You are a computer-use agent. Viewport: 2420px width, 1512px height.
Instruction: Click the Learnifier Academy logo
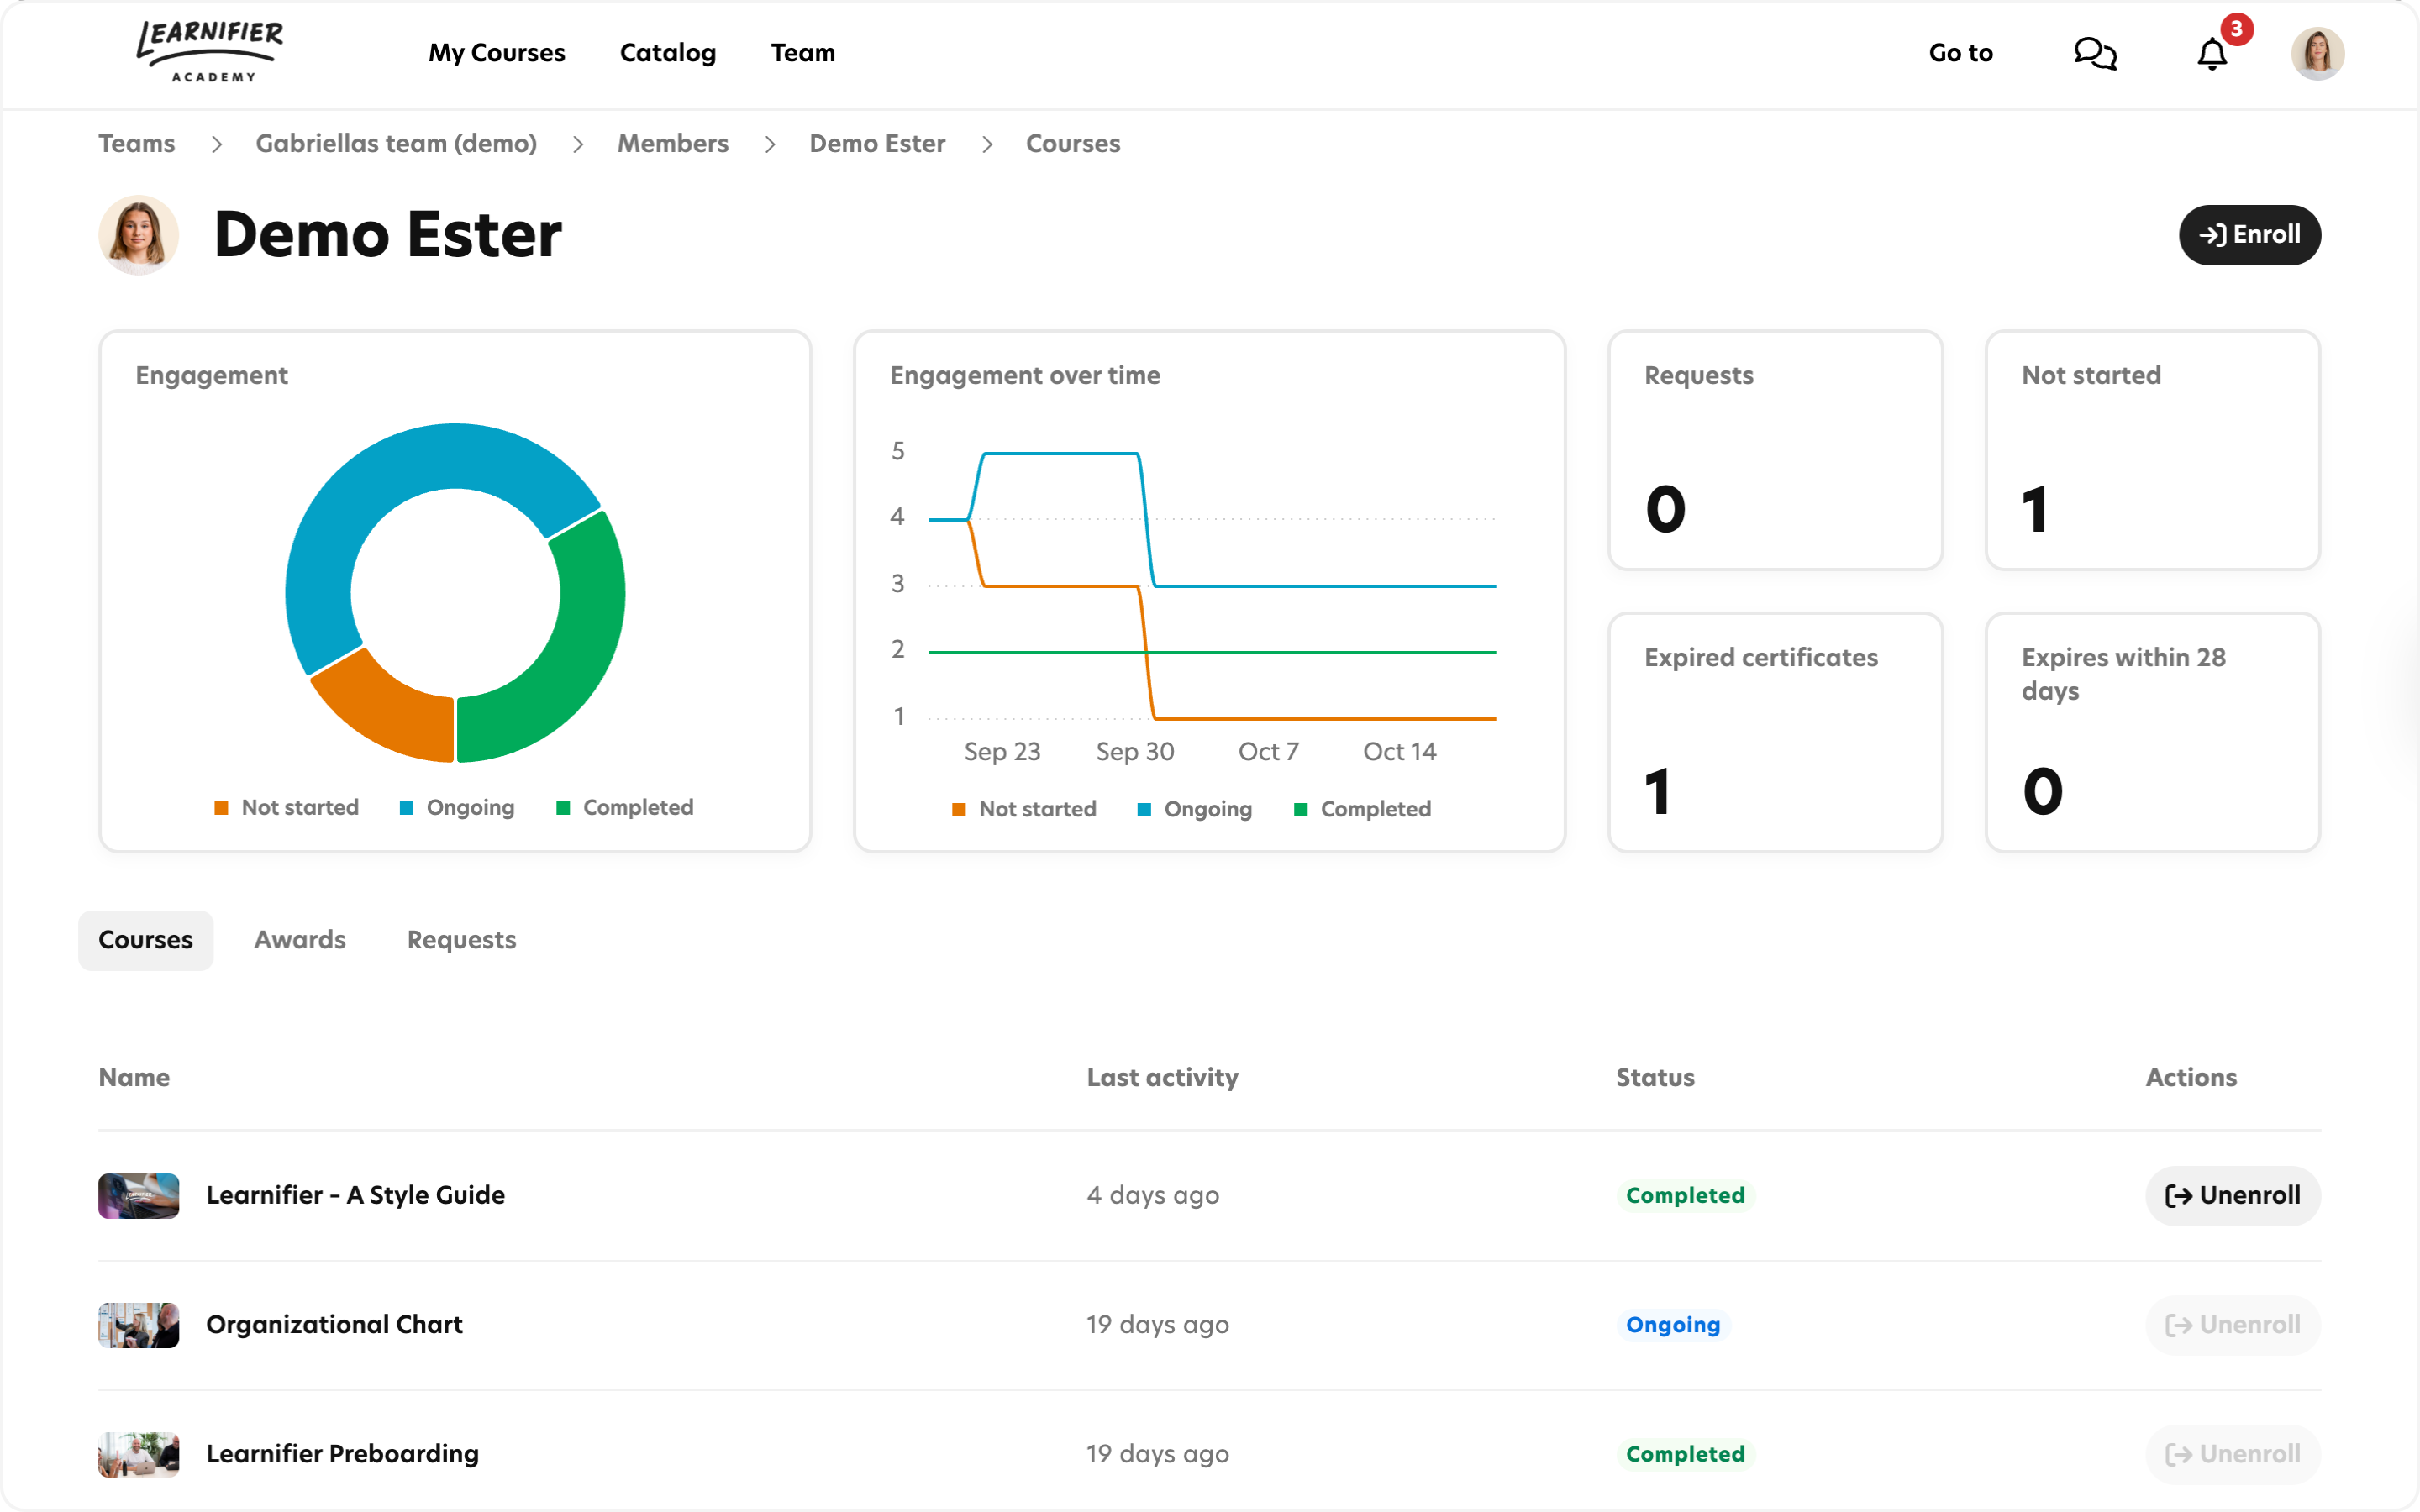[210, 51]
